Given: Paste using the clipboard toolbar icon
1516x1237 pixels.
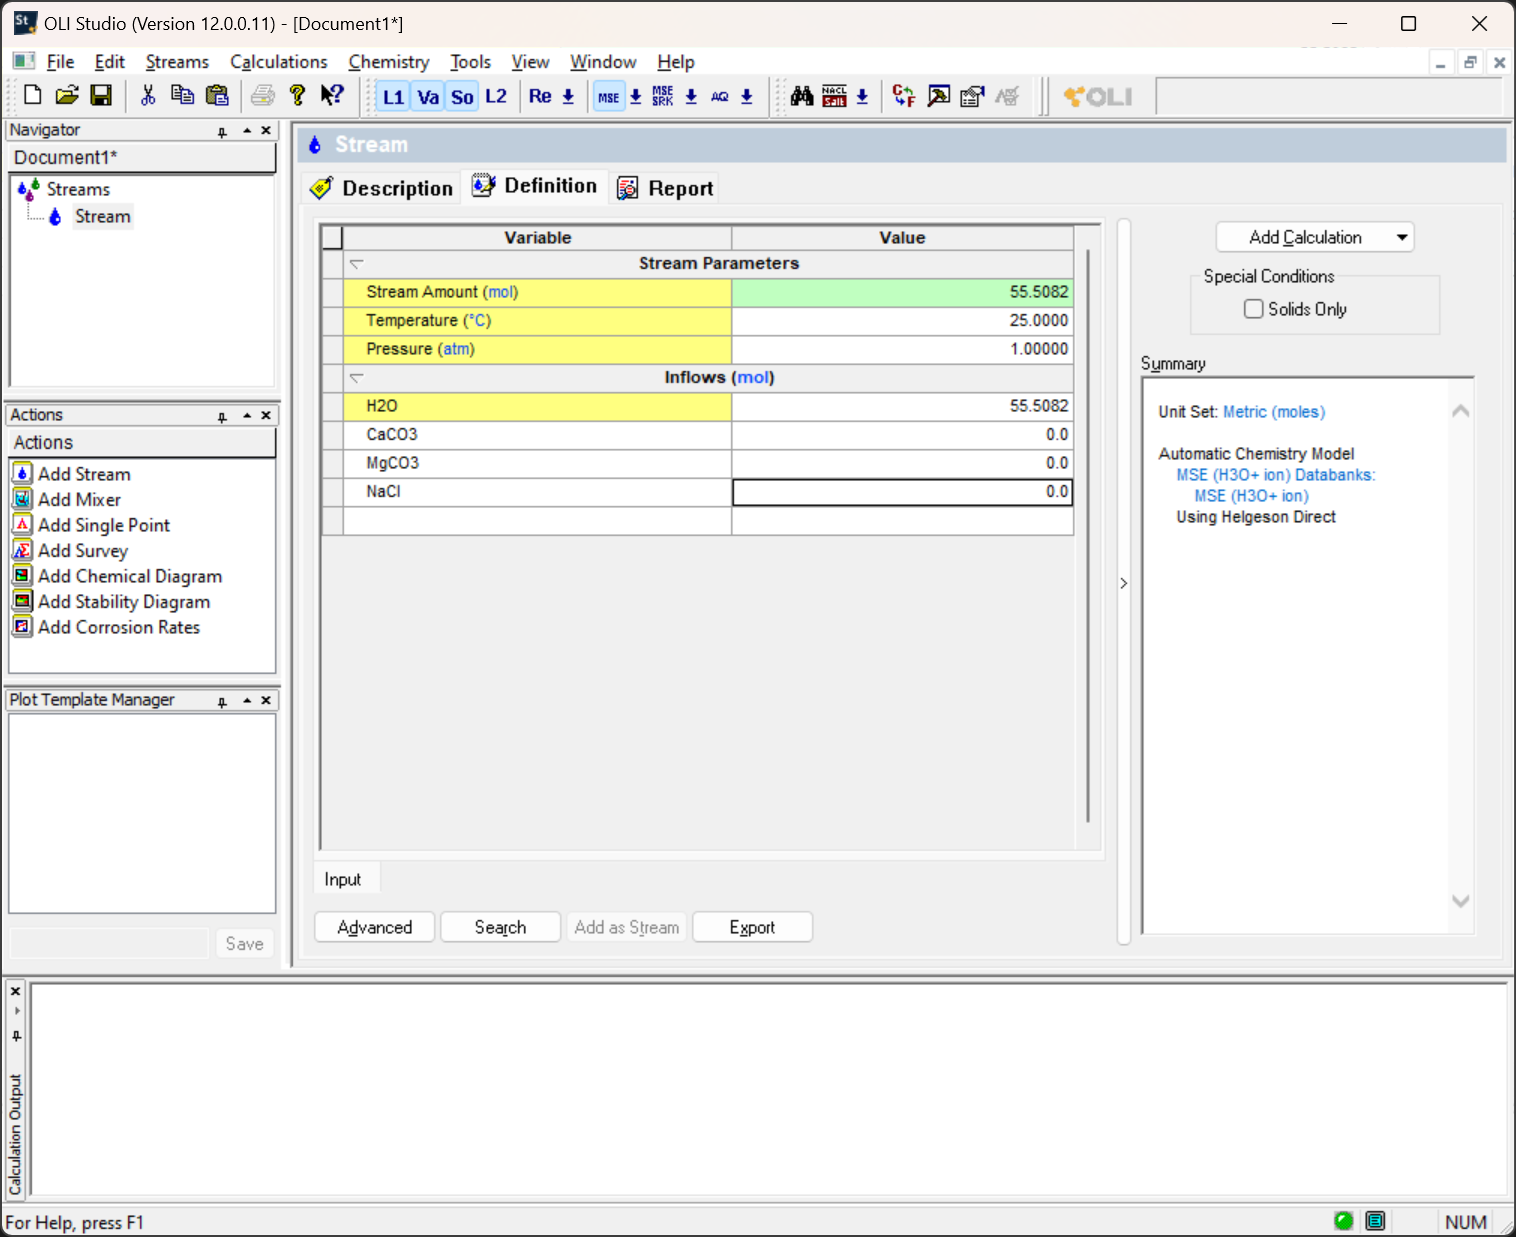Looking at the screenshot, I should [x=217, y=96].
